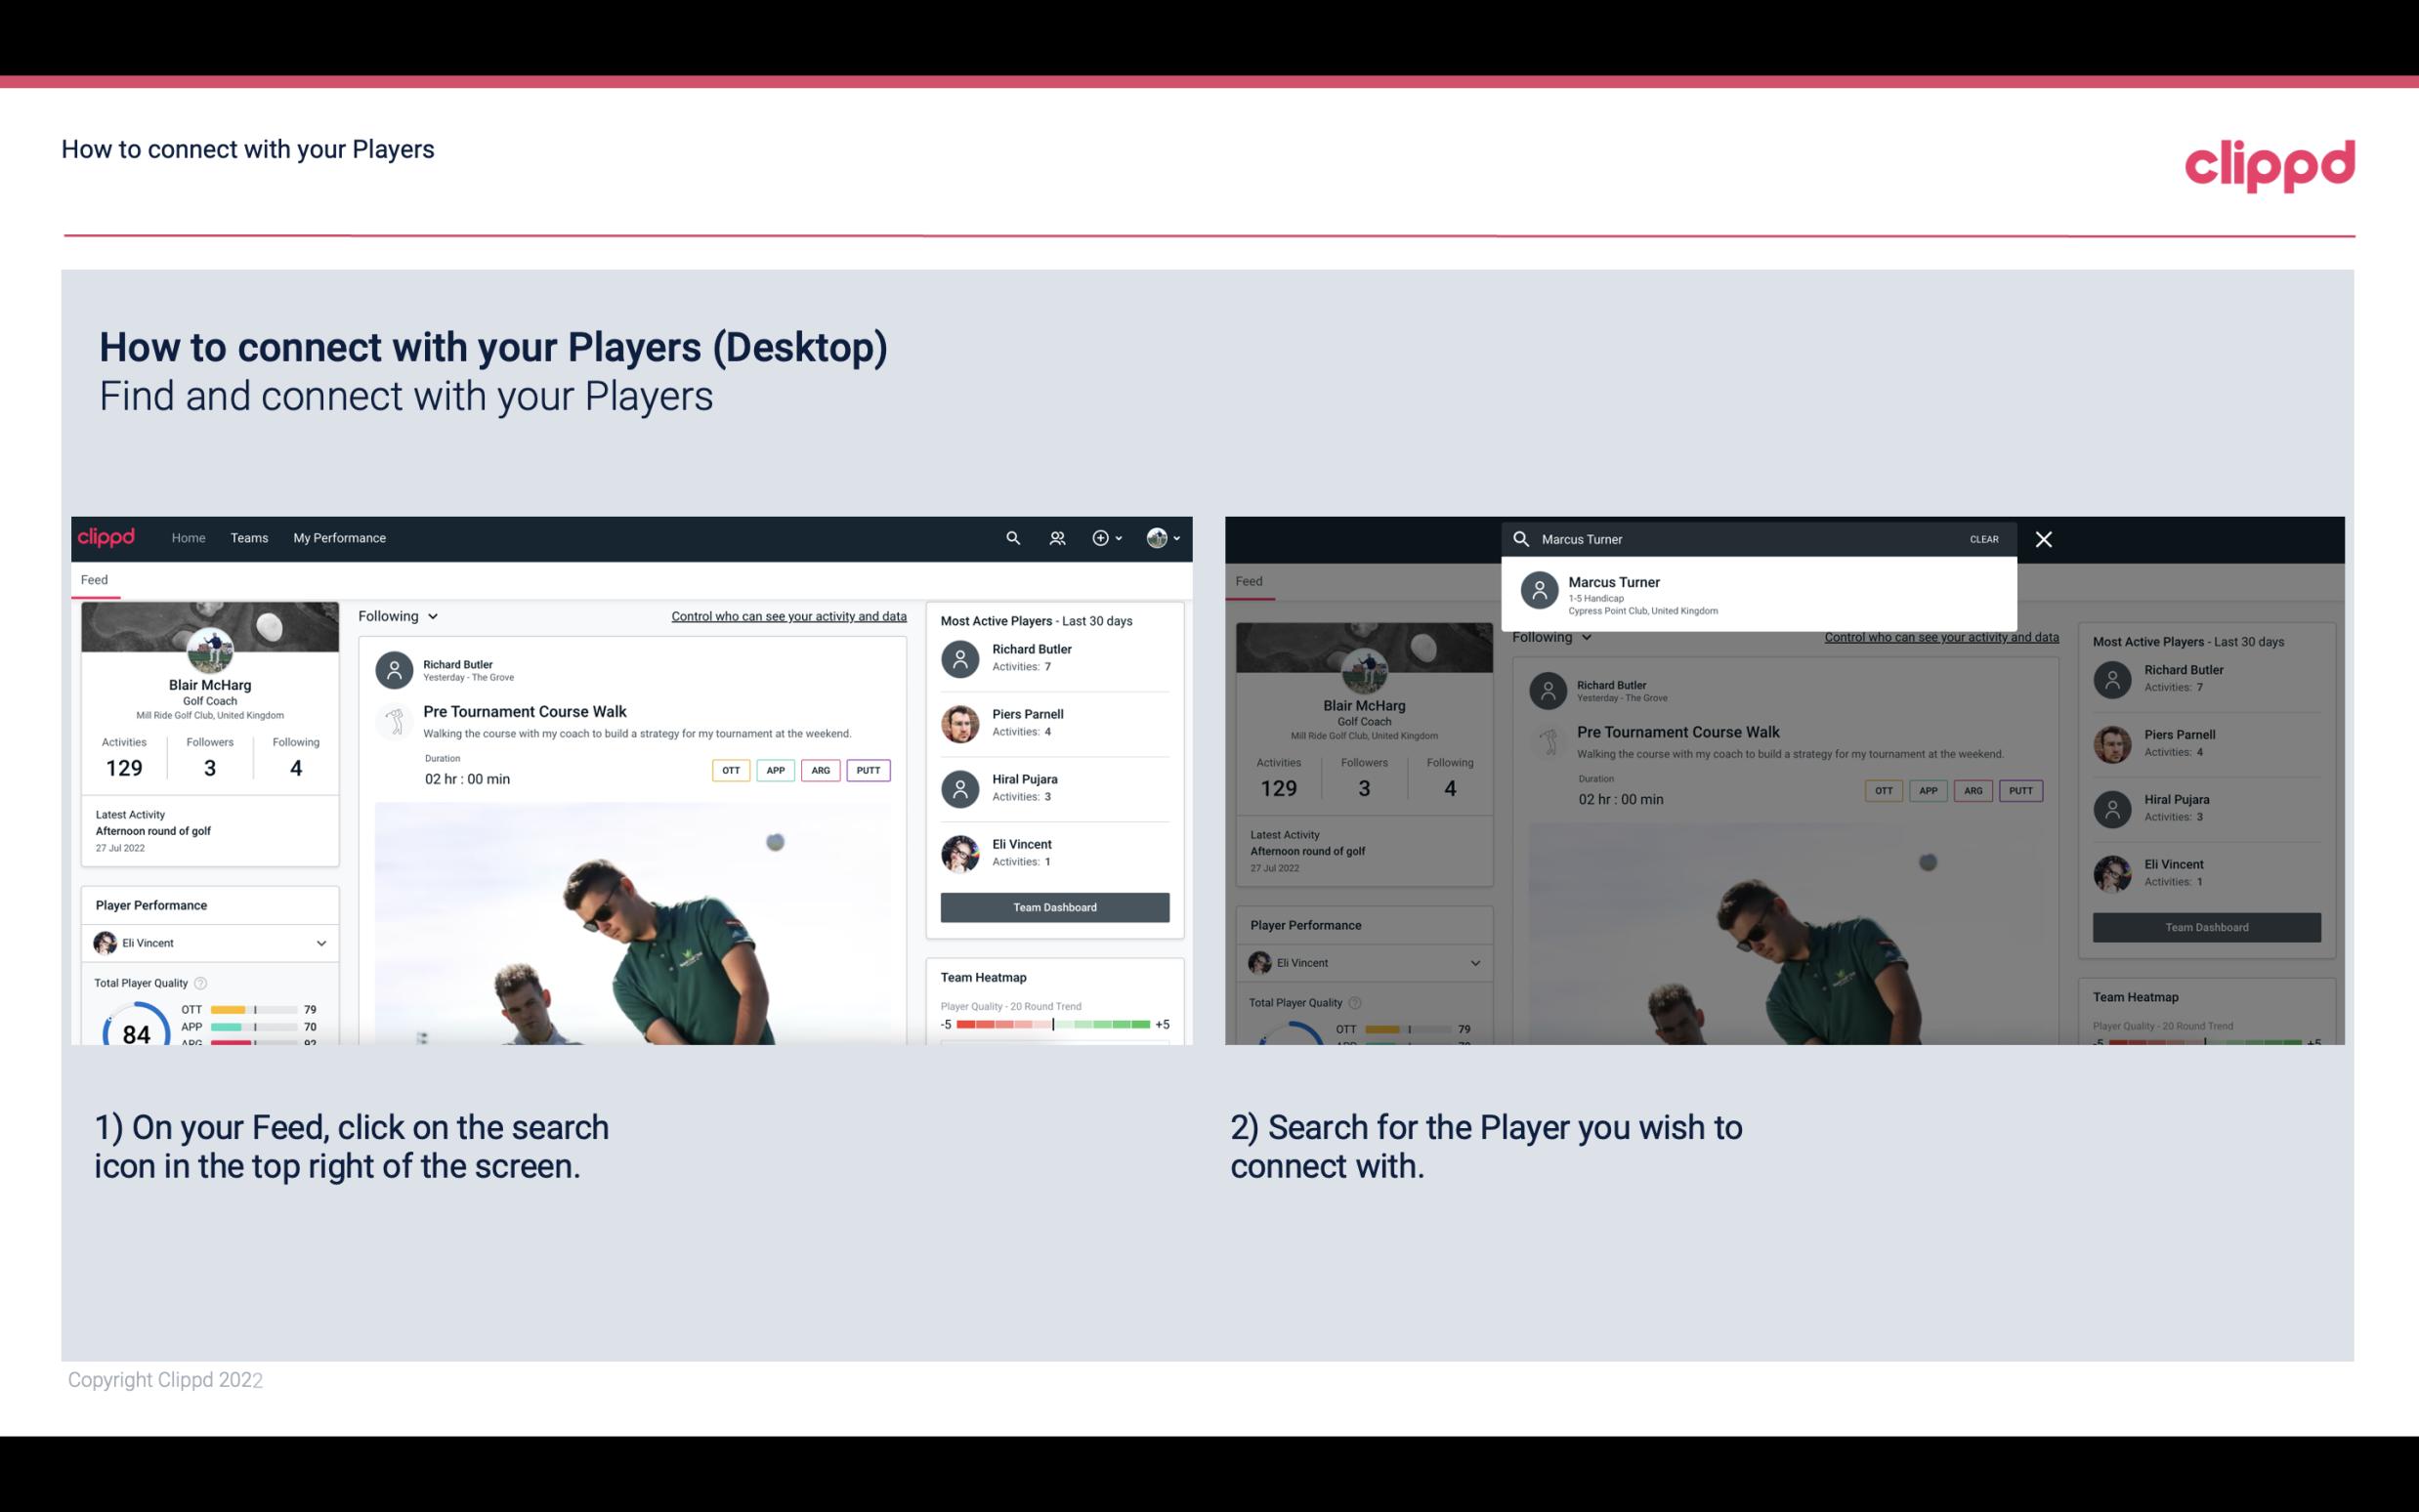Click the Team Dashboard button
The height and width of the screenshot is (1512, 2419).
point(1055,904)
